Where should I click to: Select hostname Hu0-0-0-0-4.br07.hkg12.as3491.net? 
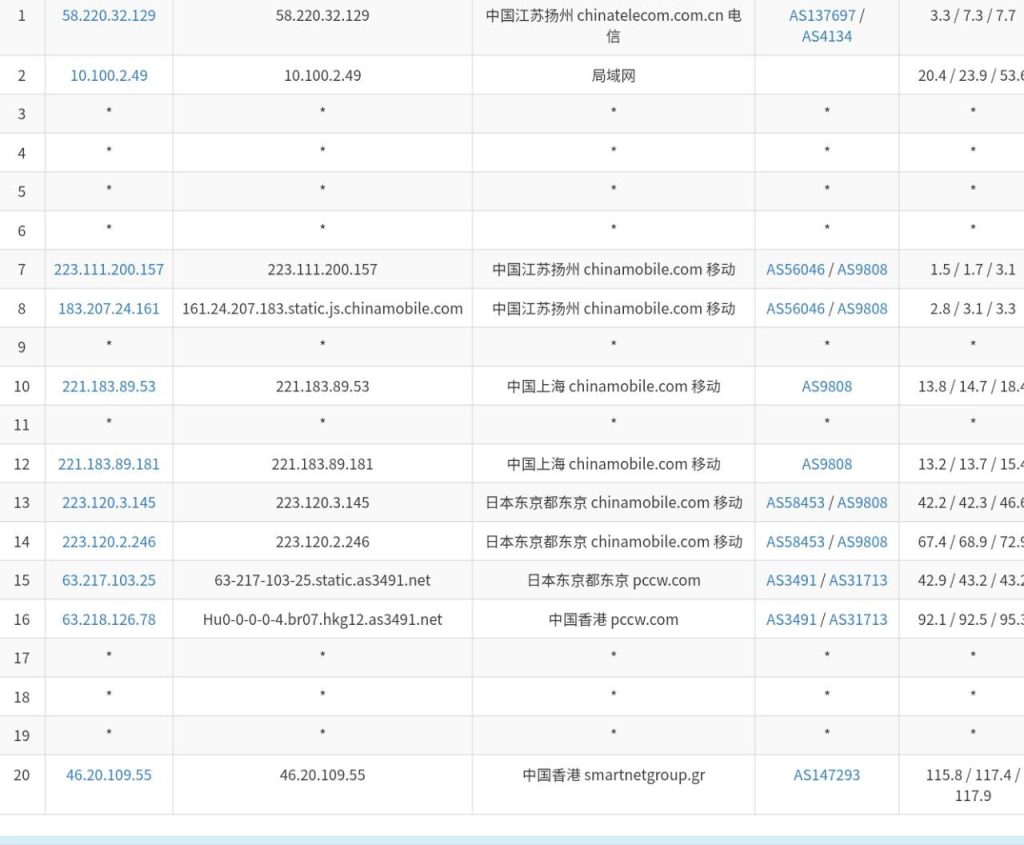click(323, 620)
